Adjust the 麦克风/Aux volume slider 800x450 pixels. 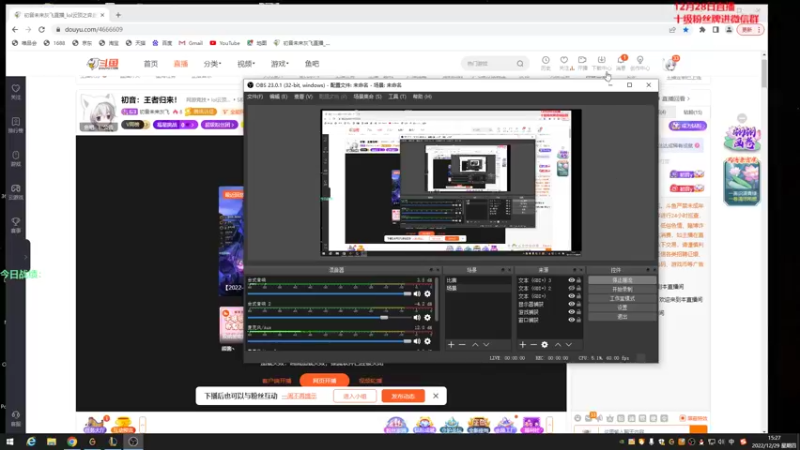(329, 341)
